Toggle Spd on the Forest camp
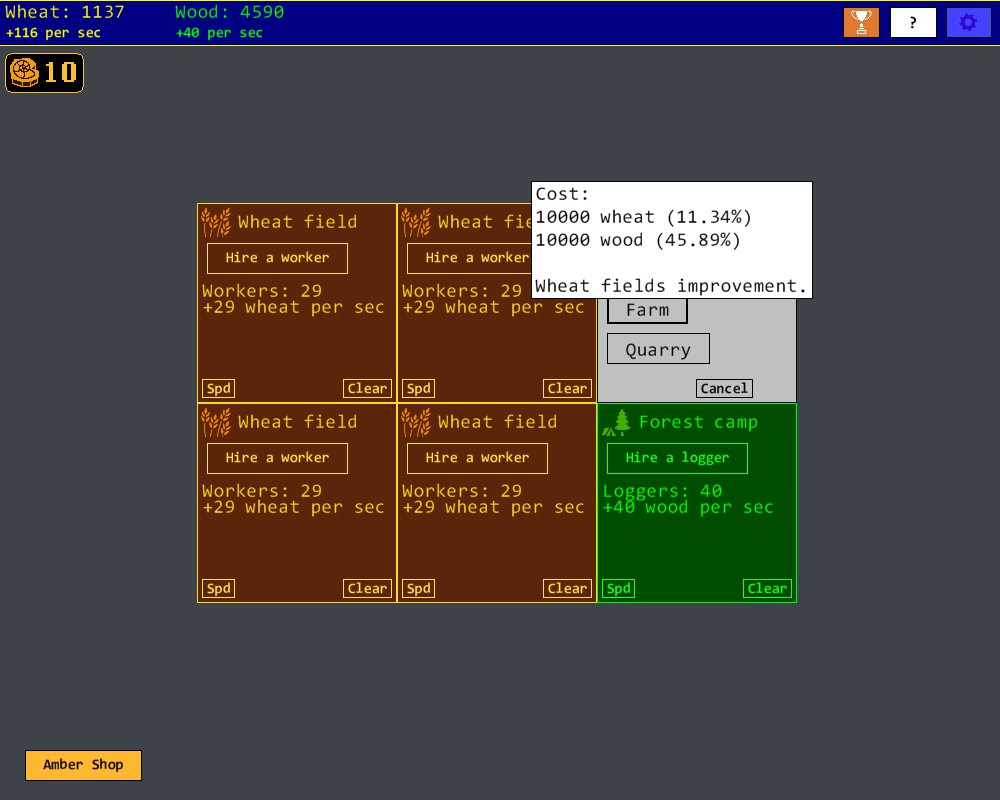 pos(618,588)
